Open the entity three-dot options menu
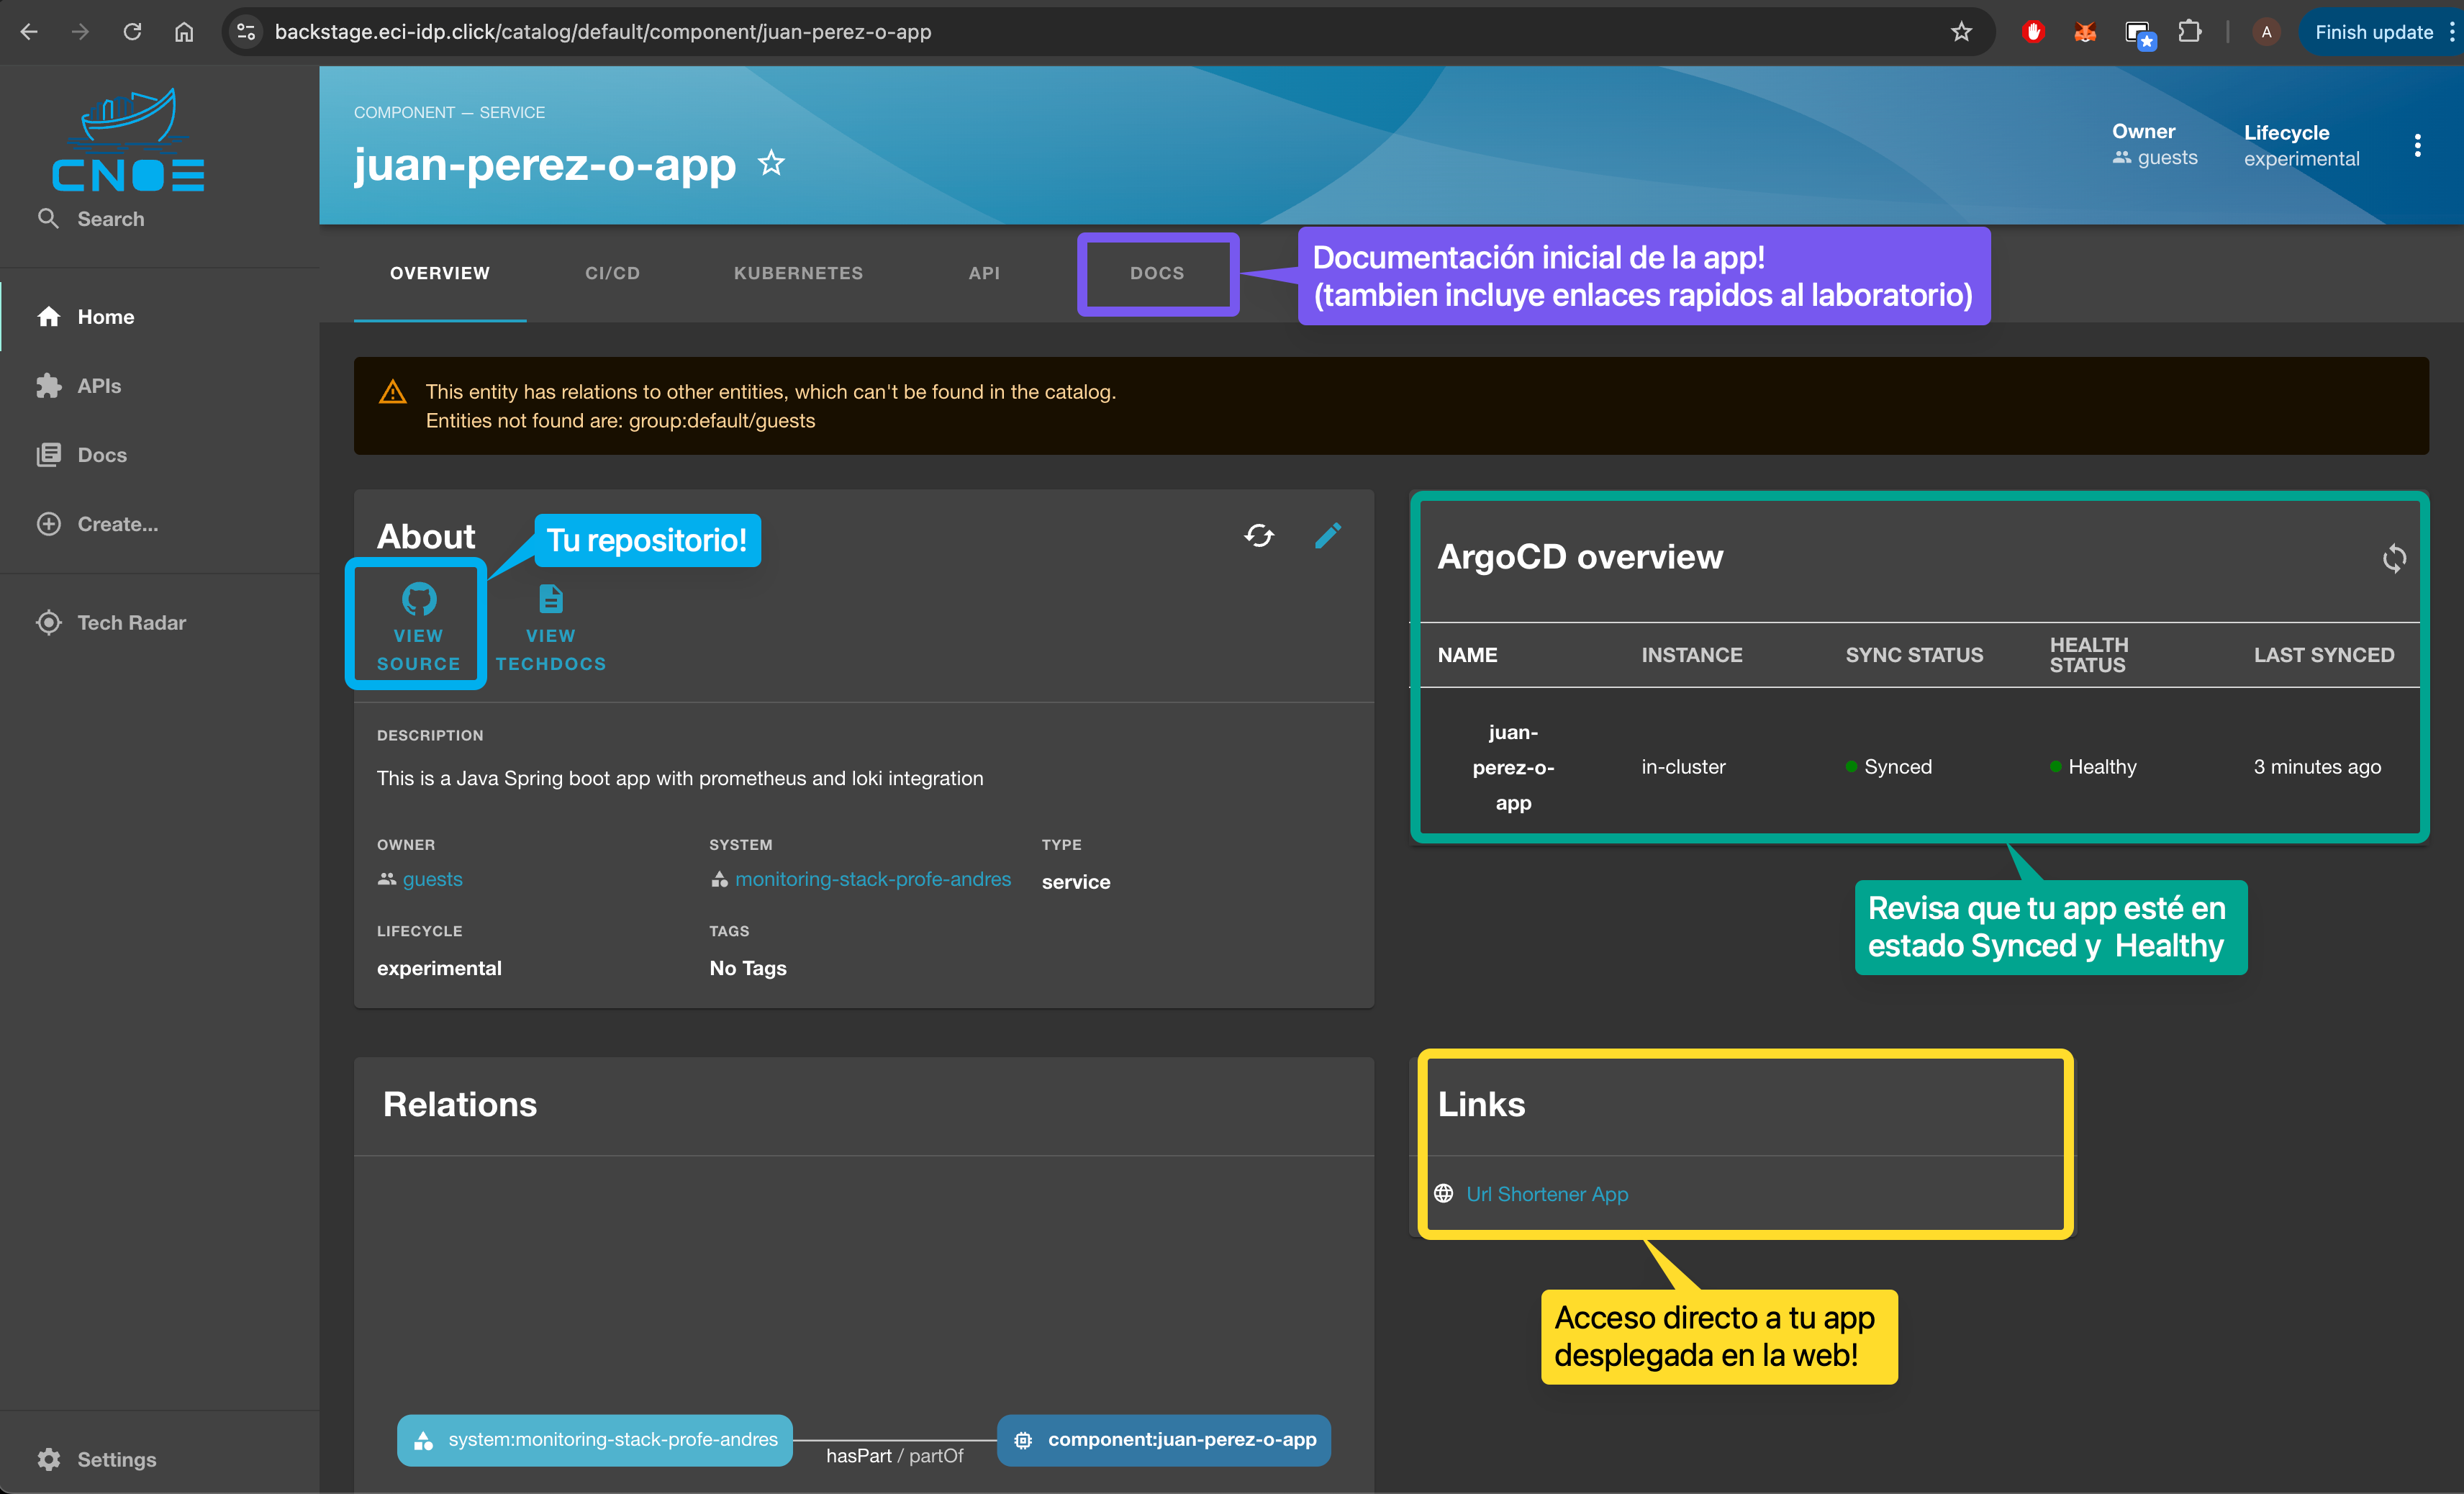 click(x=2417, y=146)
